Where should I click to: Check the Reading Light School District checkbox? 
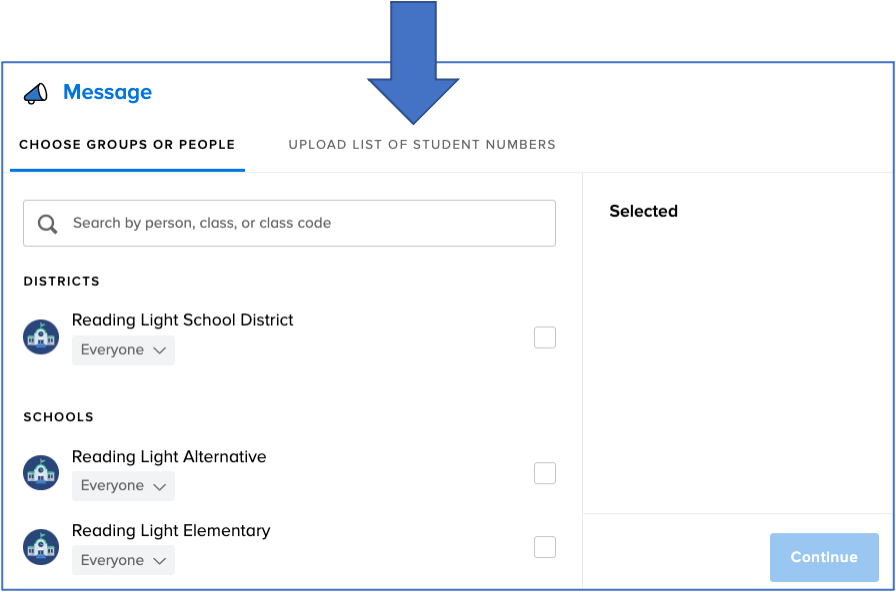pos(545,337)
